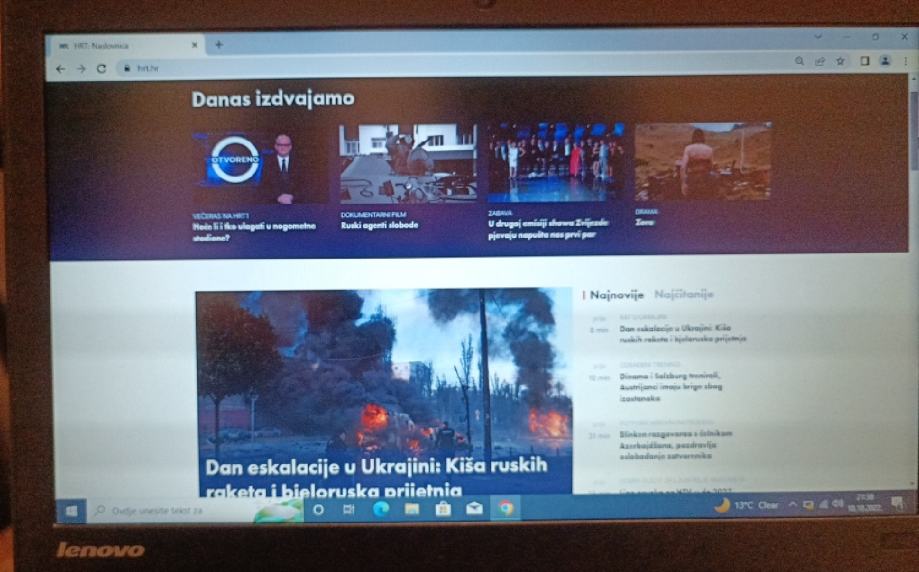Show hidden system tray icons

pos(792,505)
